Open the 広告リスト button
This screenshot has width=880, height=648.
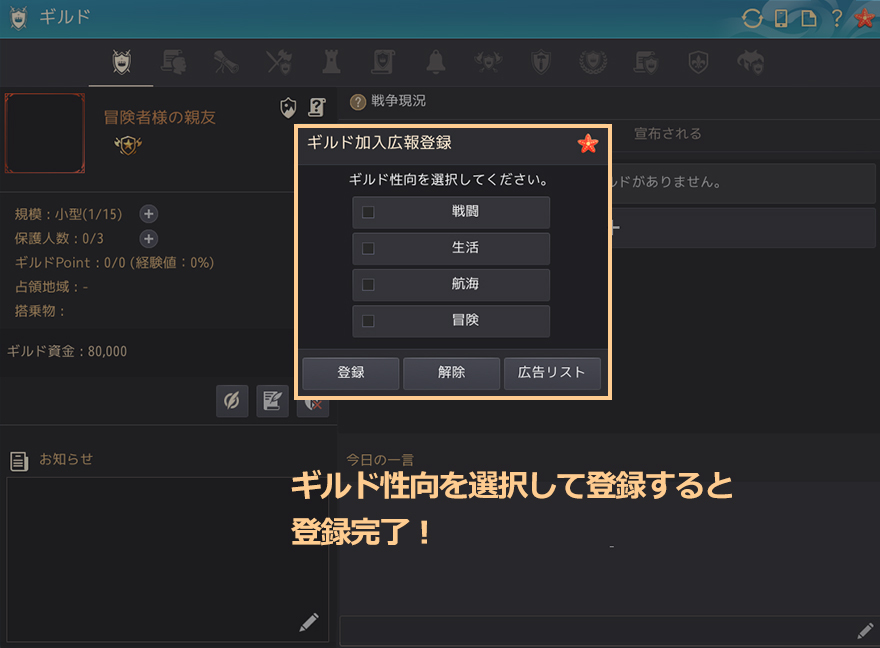(552, 373)
